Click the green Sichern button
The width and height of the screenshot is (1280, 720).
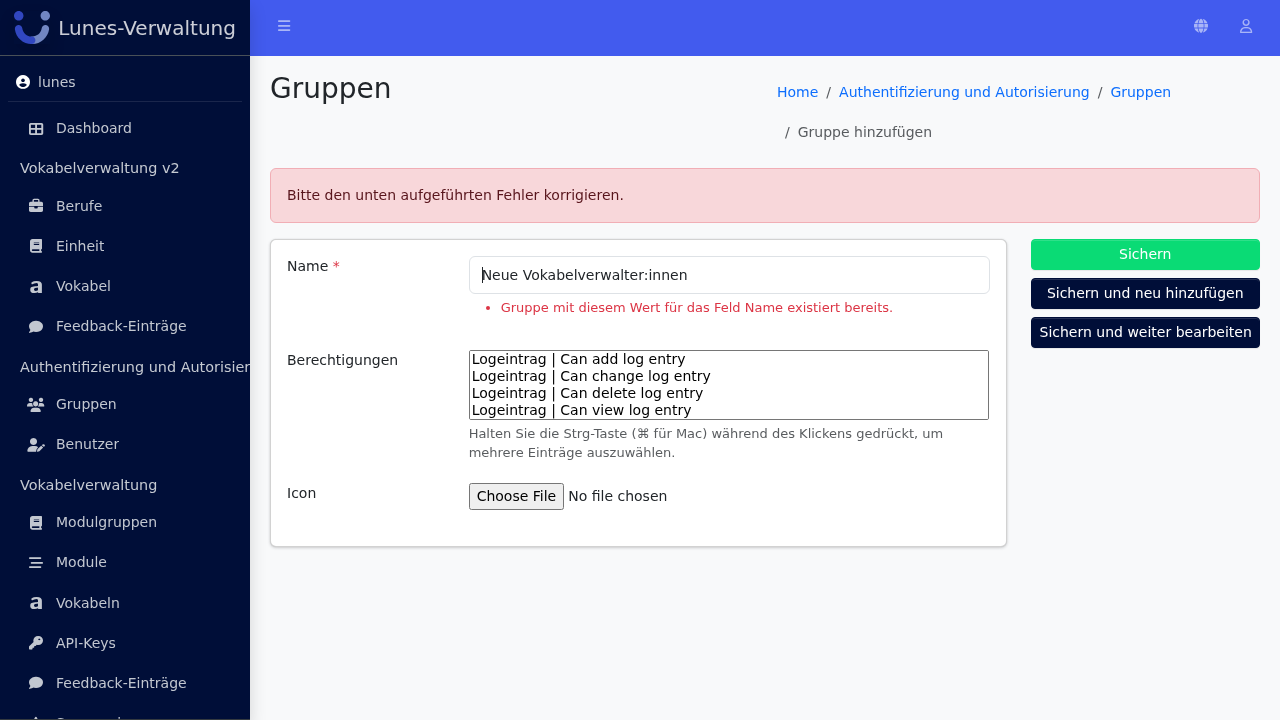click(1145, 254)
